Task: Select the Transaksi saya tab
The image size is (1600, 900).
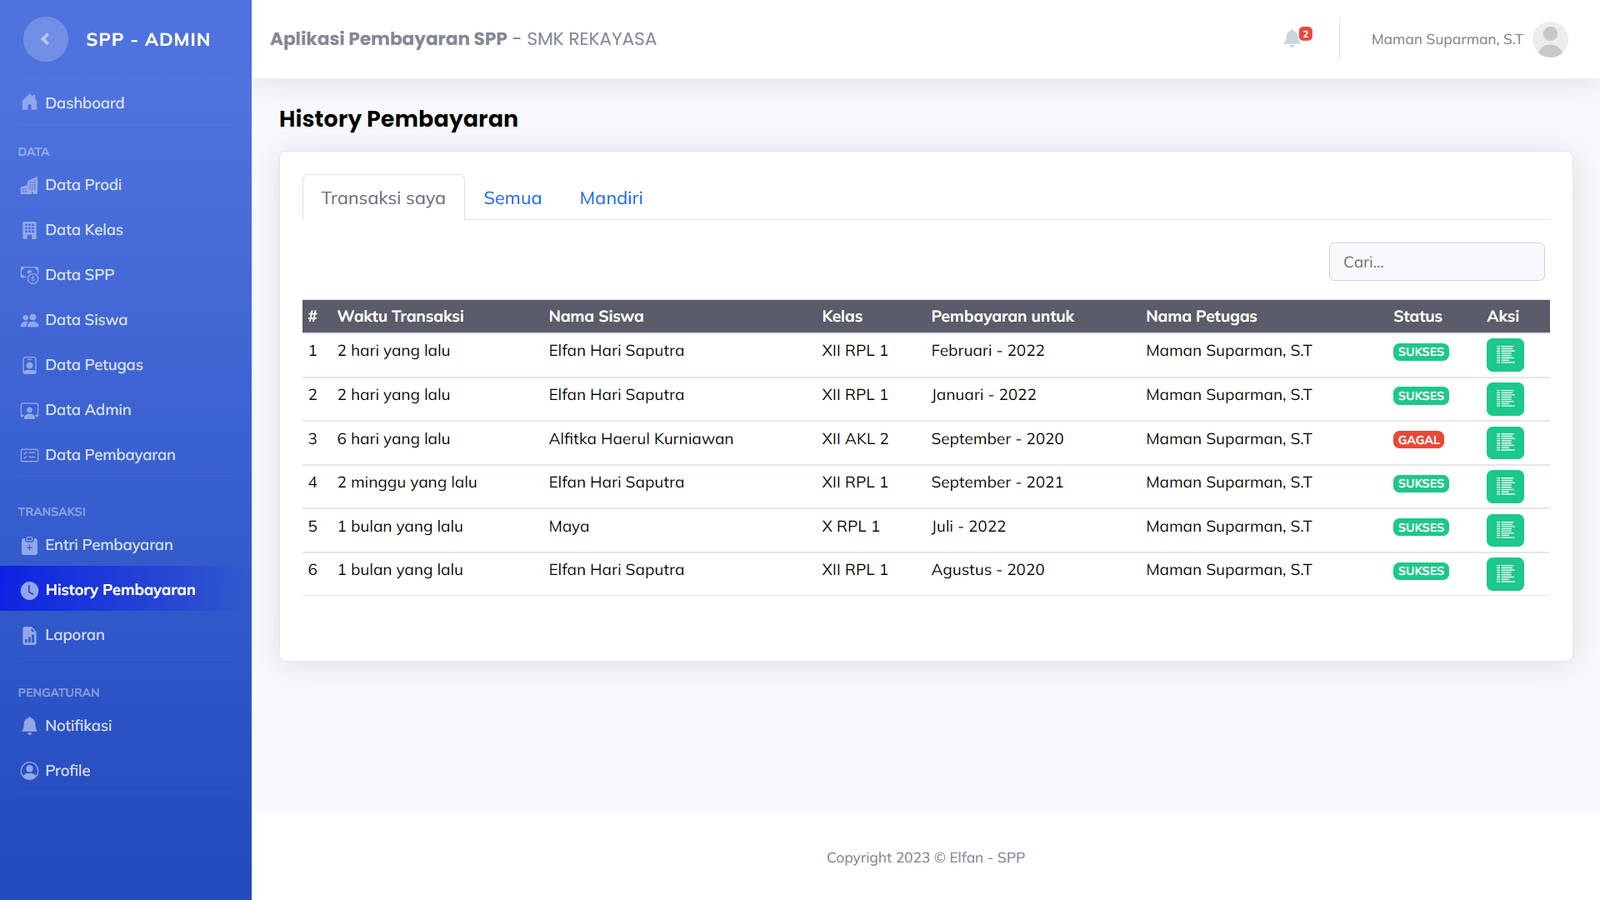Action: coord(383,198)
